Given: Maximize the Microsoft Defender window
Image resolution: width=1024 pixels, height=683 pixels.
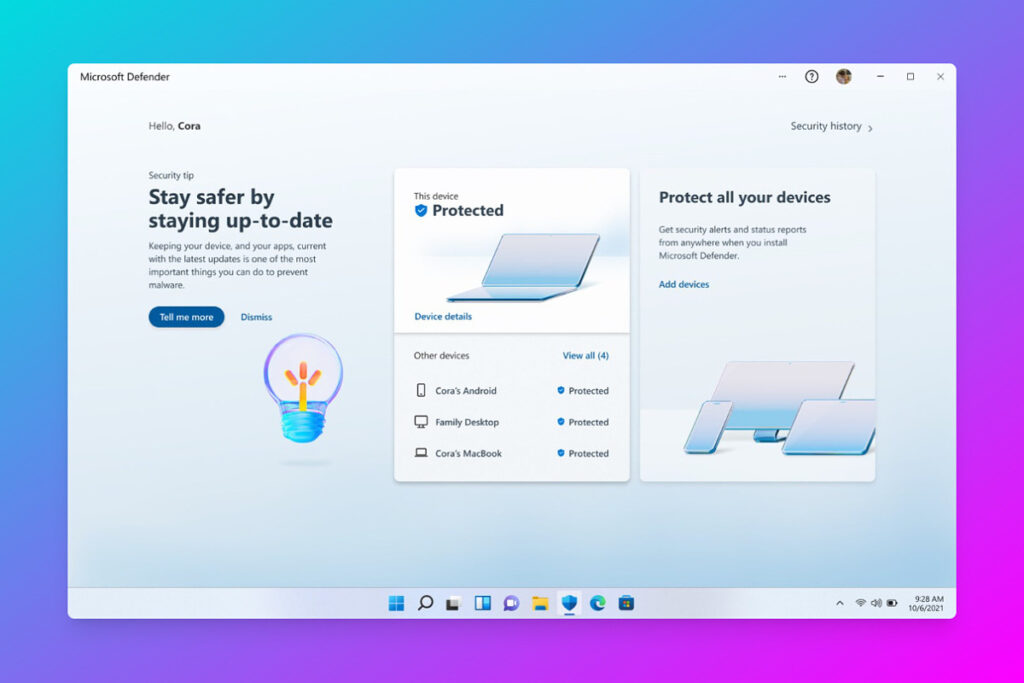Looking at the screenshot, I should coord(910,76).
